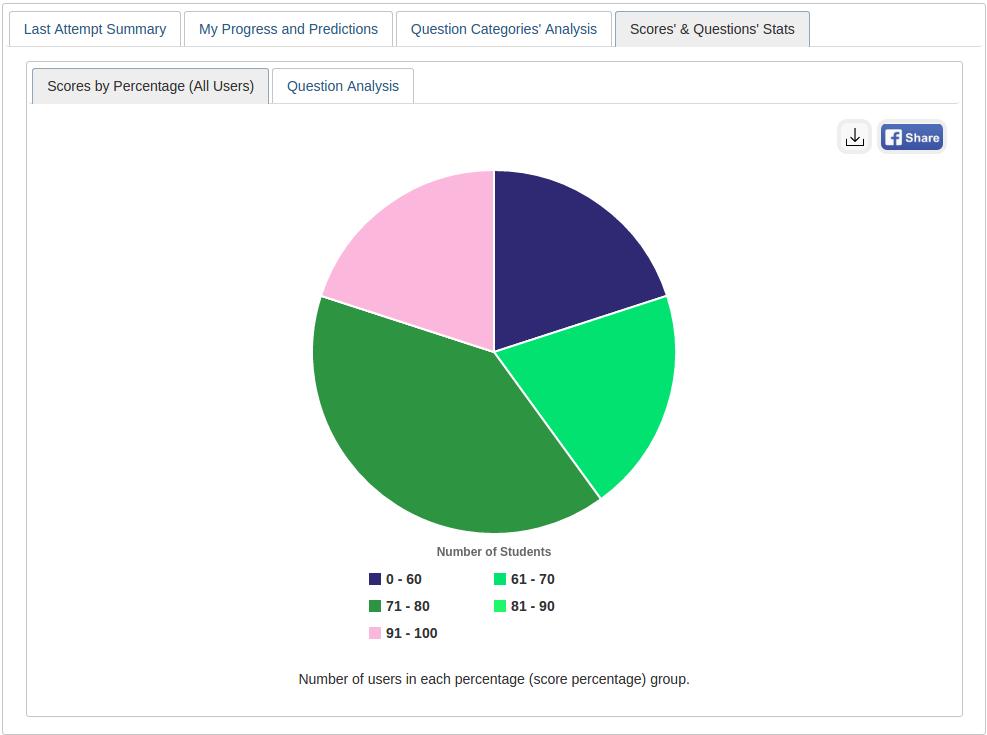Viewport: 987px width, 735px height.
Task: Click the 61 - 70 legend color square
Action: 500,579
